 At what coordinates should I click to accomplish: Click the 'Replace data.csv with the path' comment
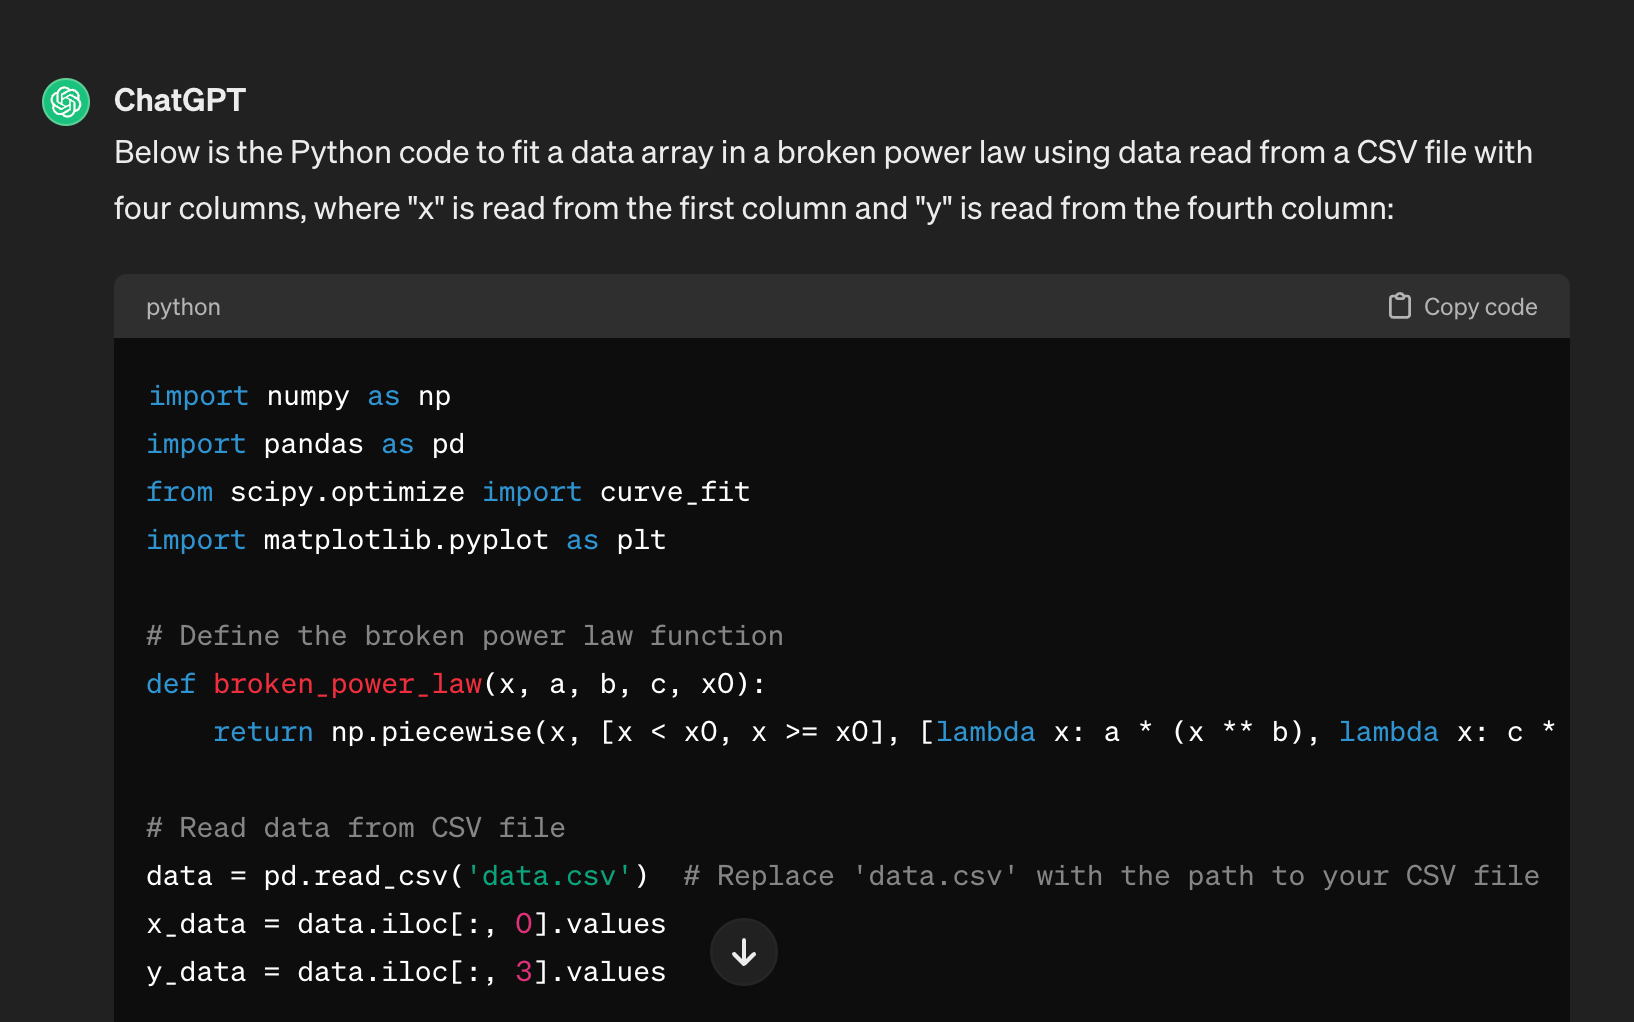coord(1112,876)
